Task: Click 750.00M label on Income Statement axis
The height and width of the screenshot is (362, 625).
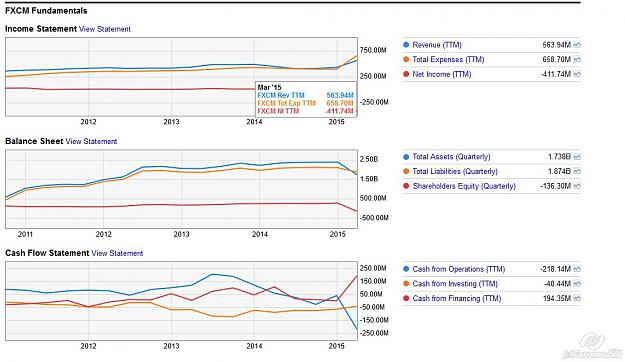Action: click(373, 50)
